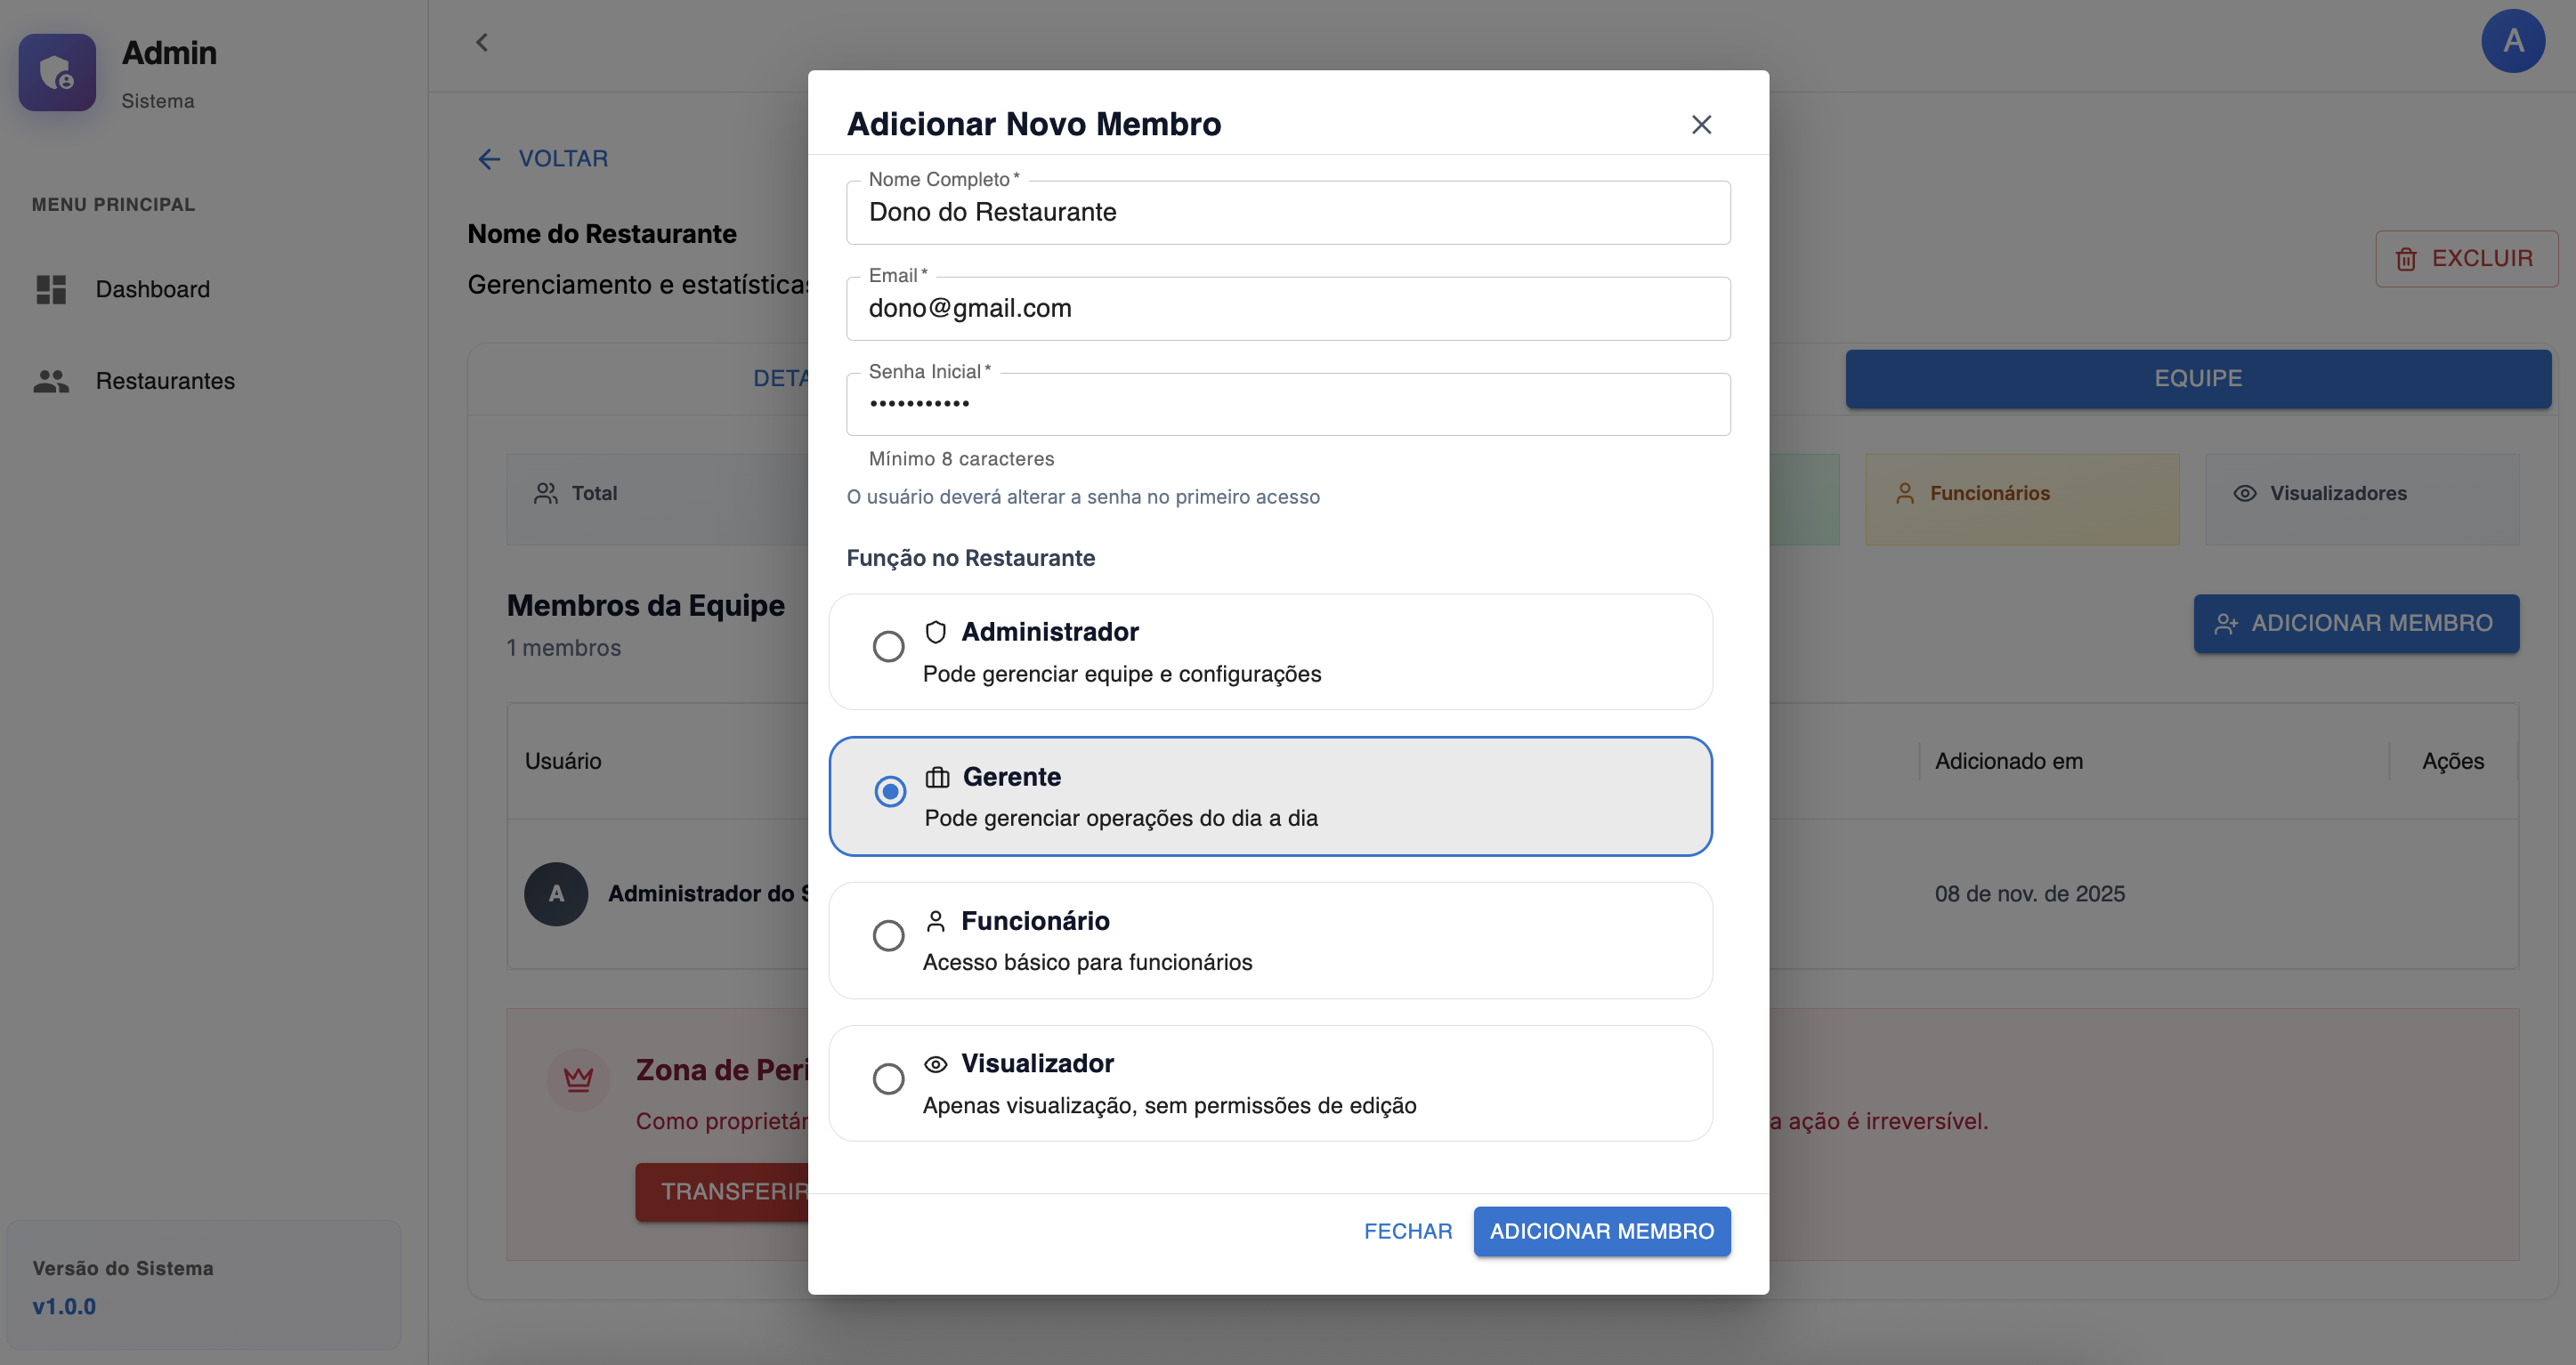This screenshot has height=1365, width=2576.
Task: Click the eye icon beside Visualizadores
Action: coord(2245,493)
